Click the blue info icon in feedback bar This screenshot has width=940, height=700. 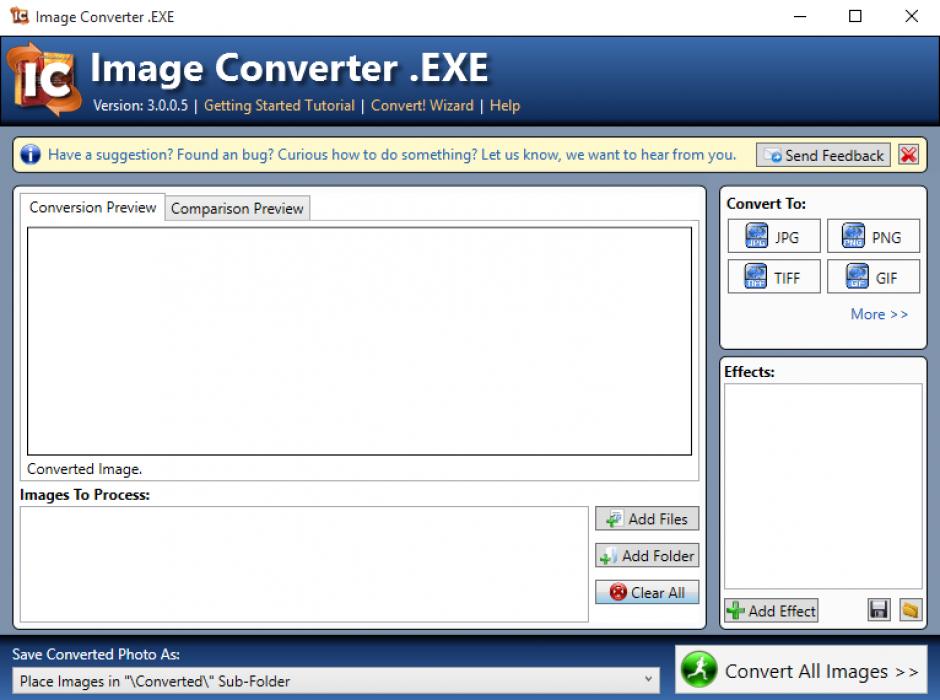point(31,155)
